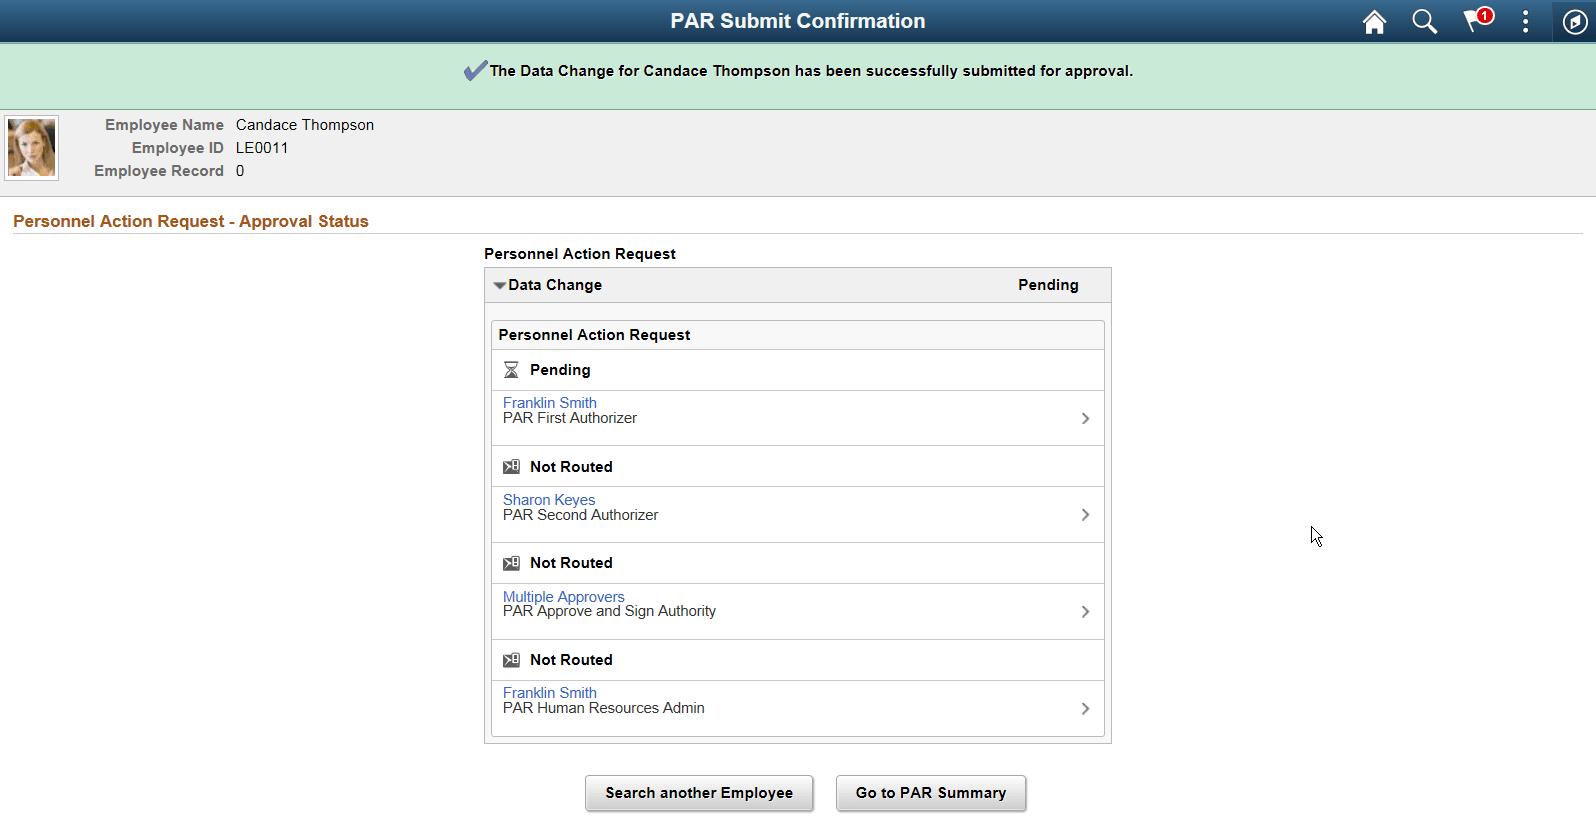Open Franklin Smith Human Resources Admin link
Viewport: 1596px width, 823px height.
pos(549,693)
